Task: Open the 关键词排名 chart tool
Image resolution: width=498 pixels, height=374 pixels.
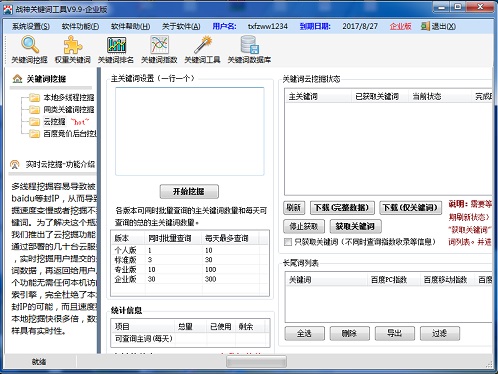Action: point(116,50)
